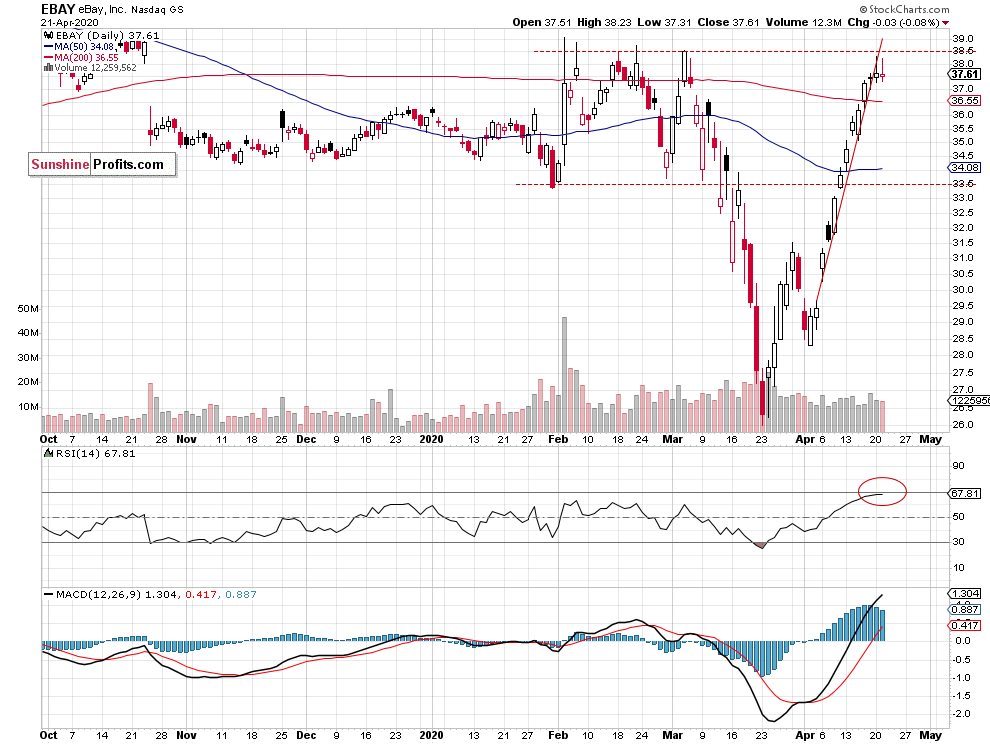
Task: Click the 1.304 MACD axis tag
Action: pyautogui.click(x=965, y=593)
